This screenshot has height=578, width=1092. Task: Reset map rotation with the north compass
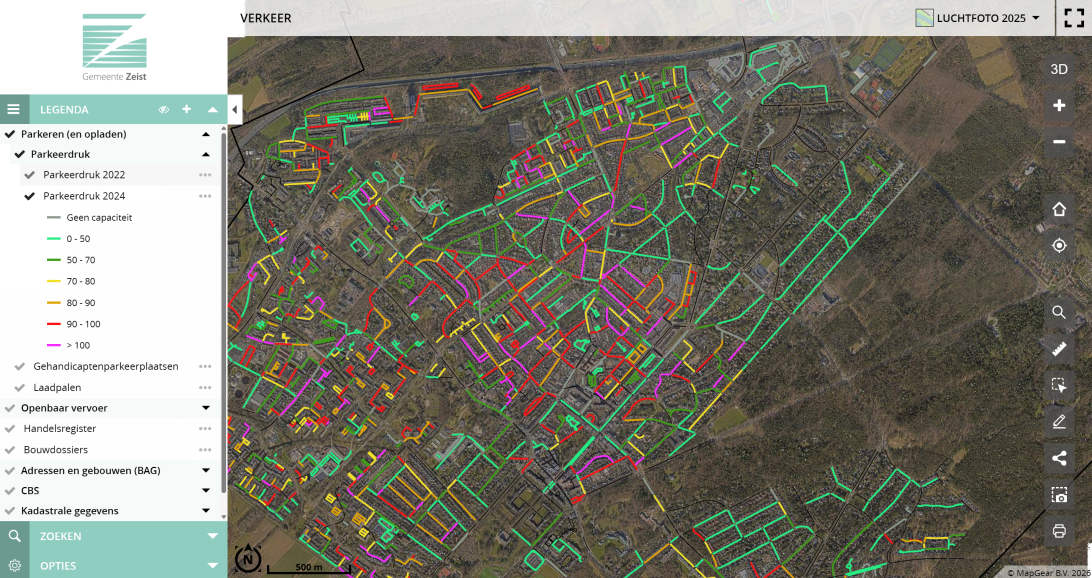click(249, 559)
